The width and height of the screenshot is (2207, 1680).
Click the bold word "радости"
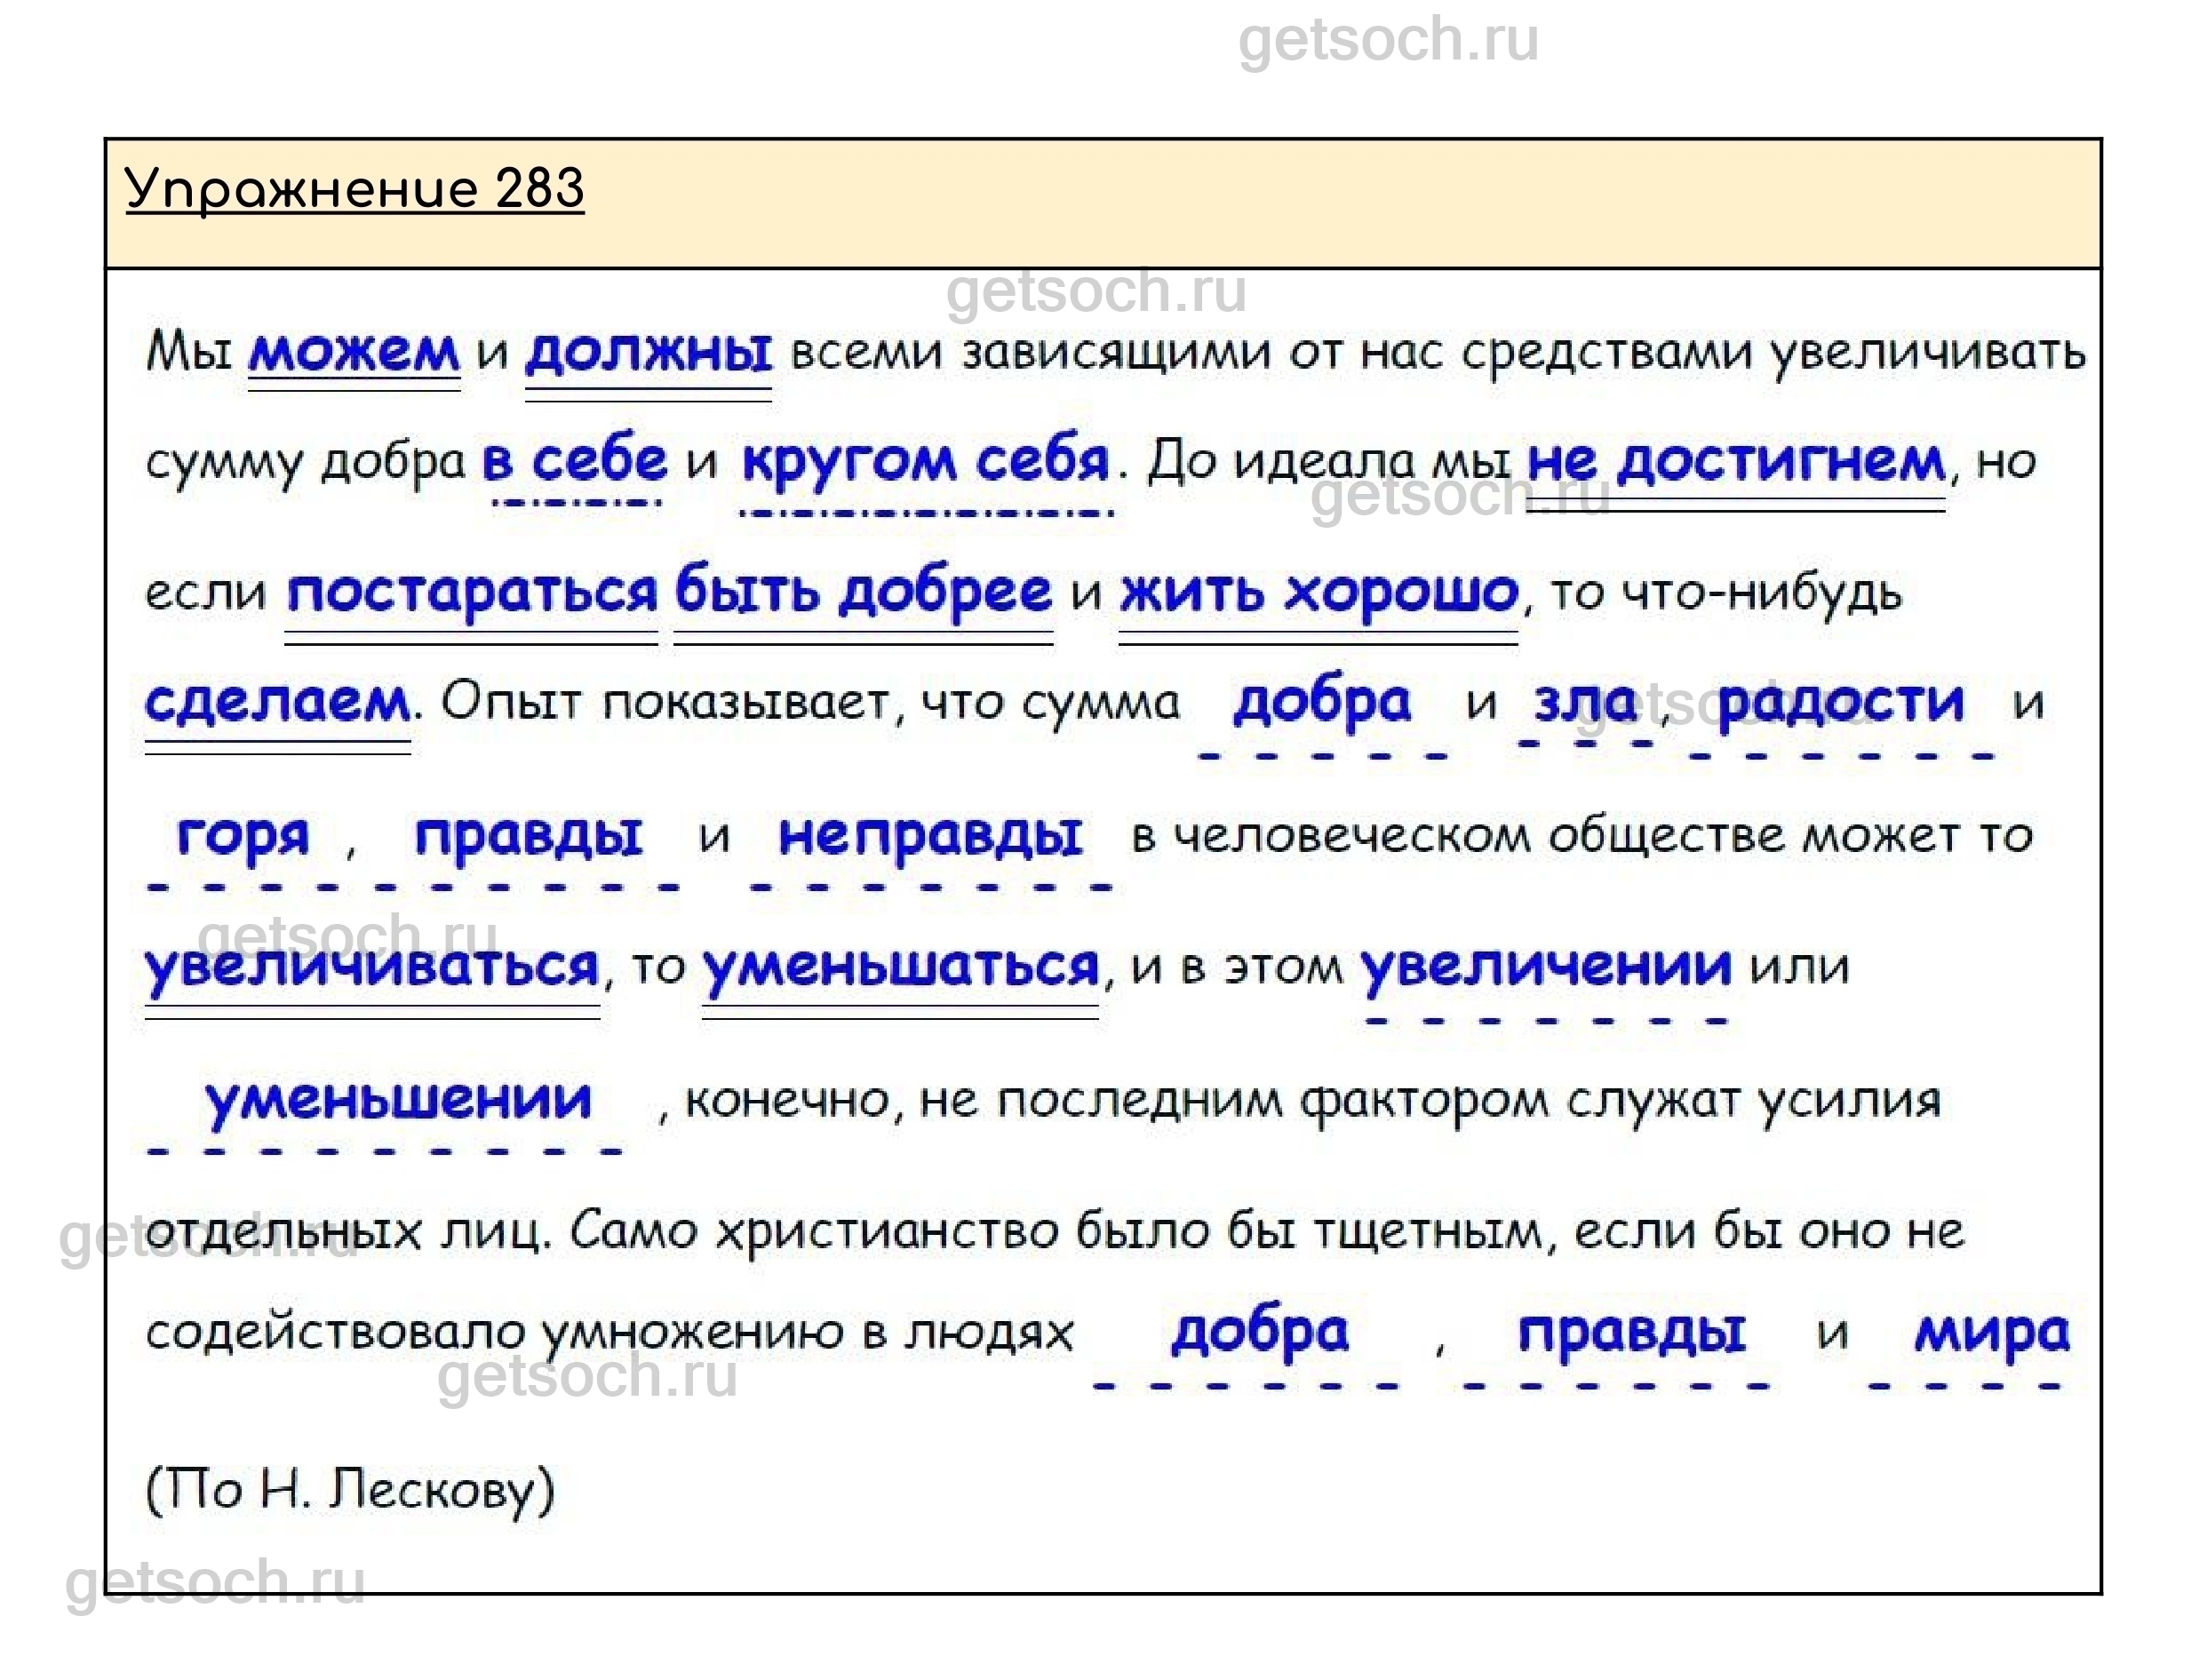pos(1840,702)
